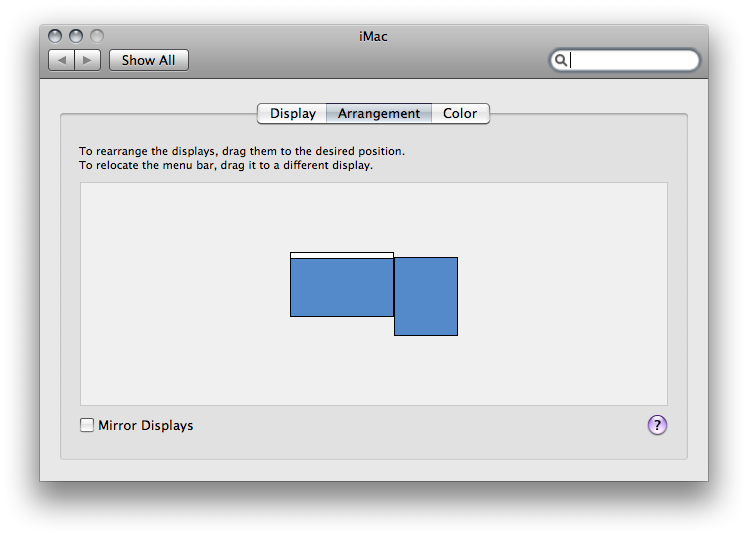Minimize the iMac preferences window
748x536 pixels.
(x=76, y=36)
